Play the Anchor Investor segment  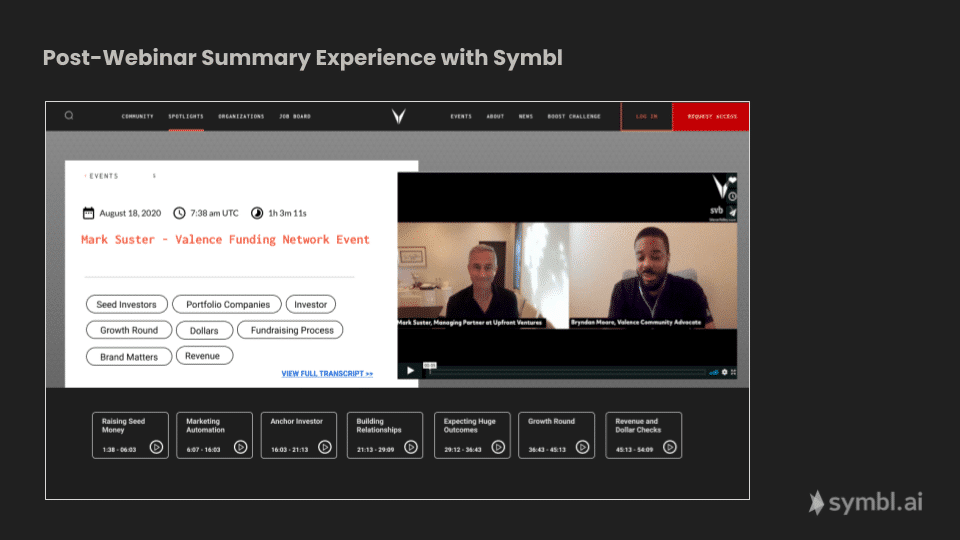point(325,447)
